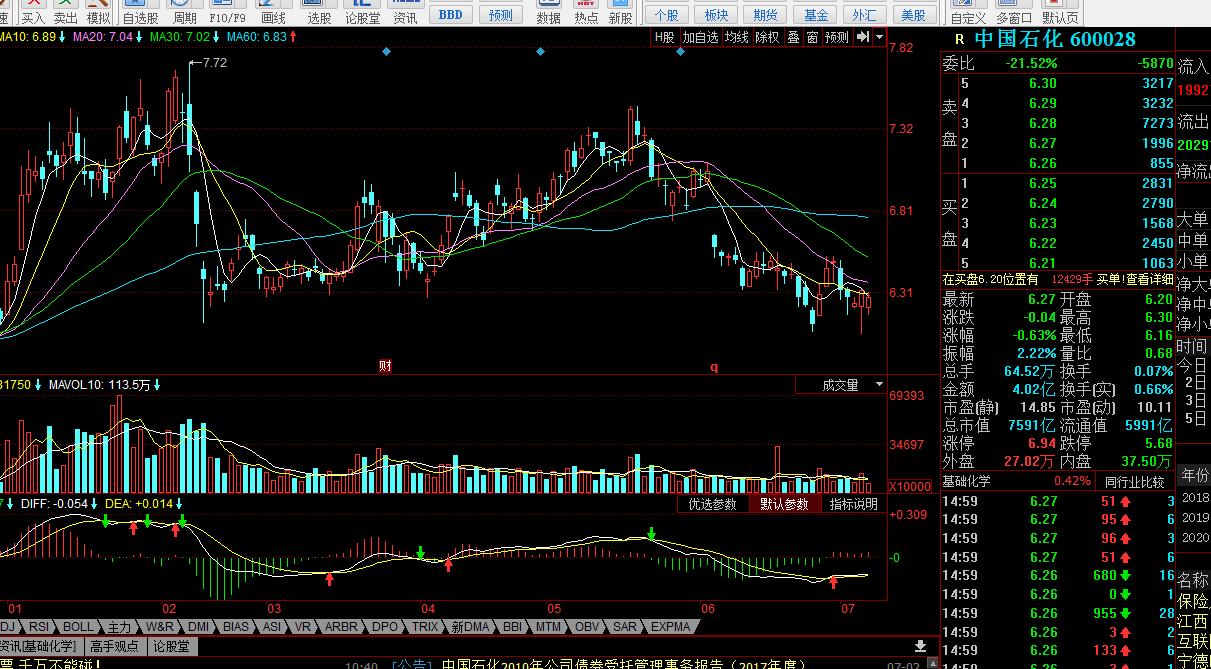
Task: Toggle the chart 预测 forecast option
Action: click(x=837, y=37)
